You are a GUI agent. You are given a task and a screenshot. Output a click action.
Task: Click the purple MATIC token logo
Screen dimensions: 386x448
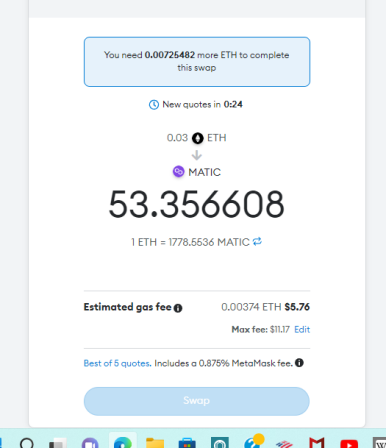point(178,172)
